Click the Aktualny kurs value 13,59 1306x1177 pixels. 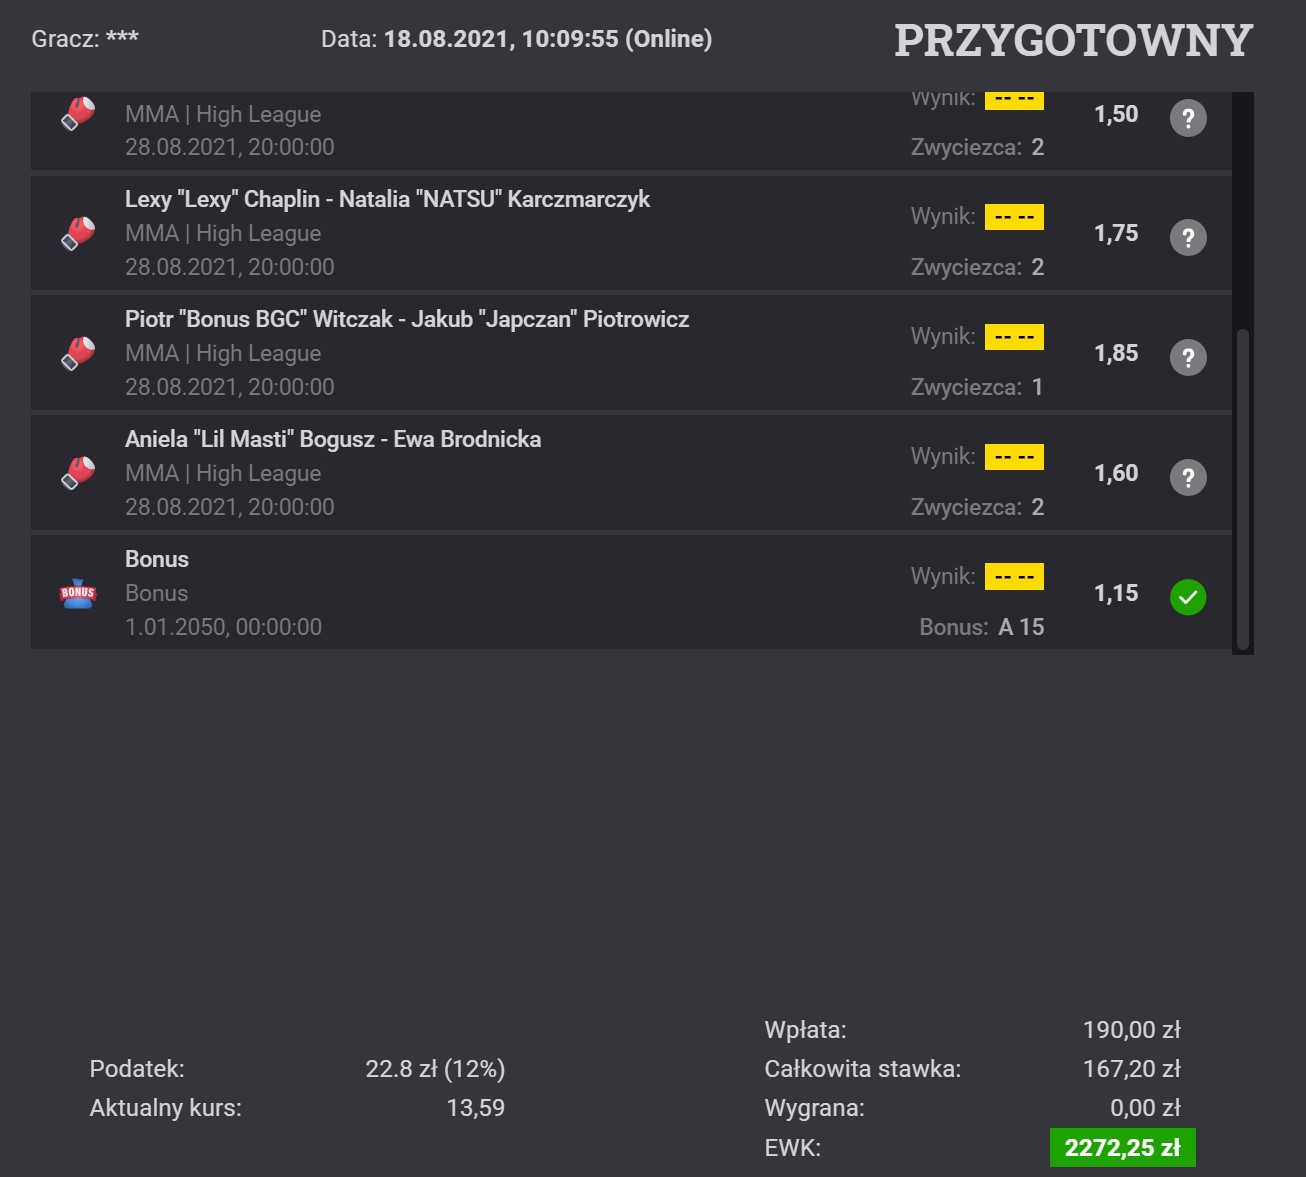(476, 1108)
